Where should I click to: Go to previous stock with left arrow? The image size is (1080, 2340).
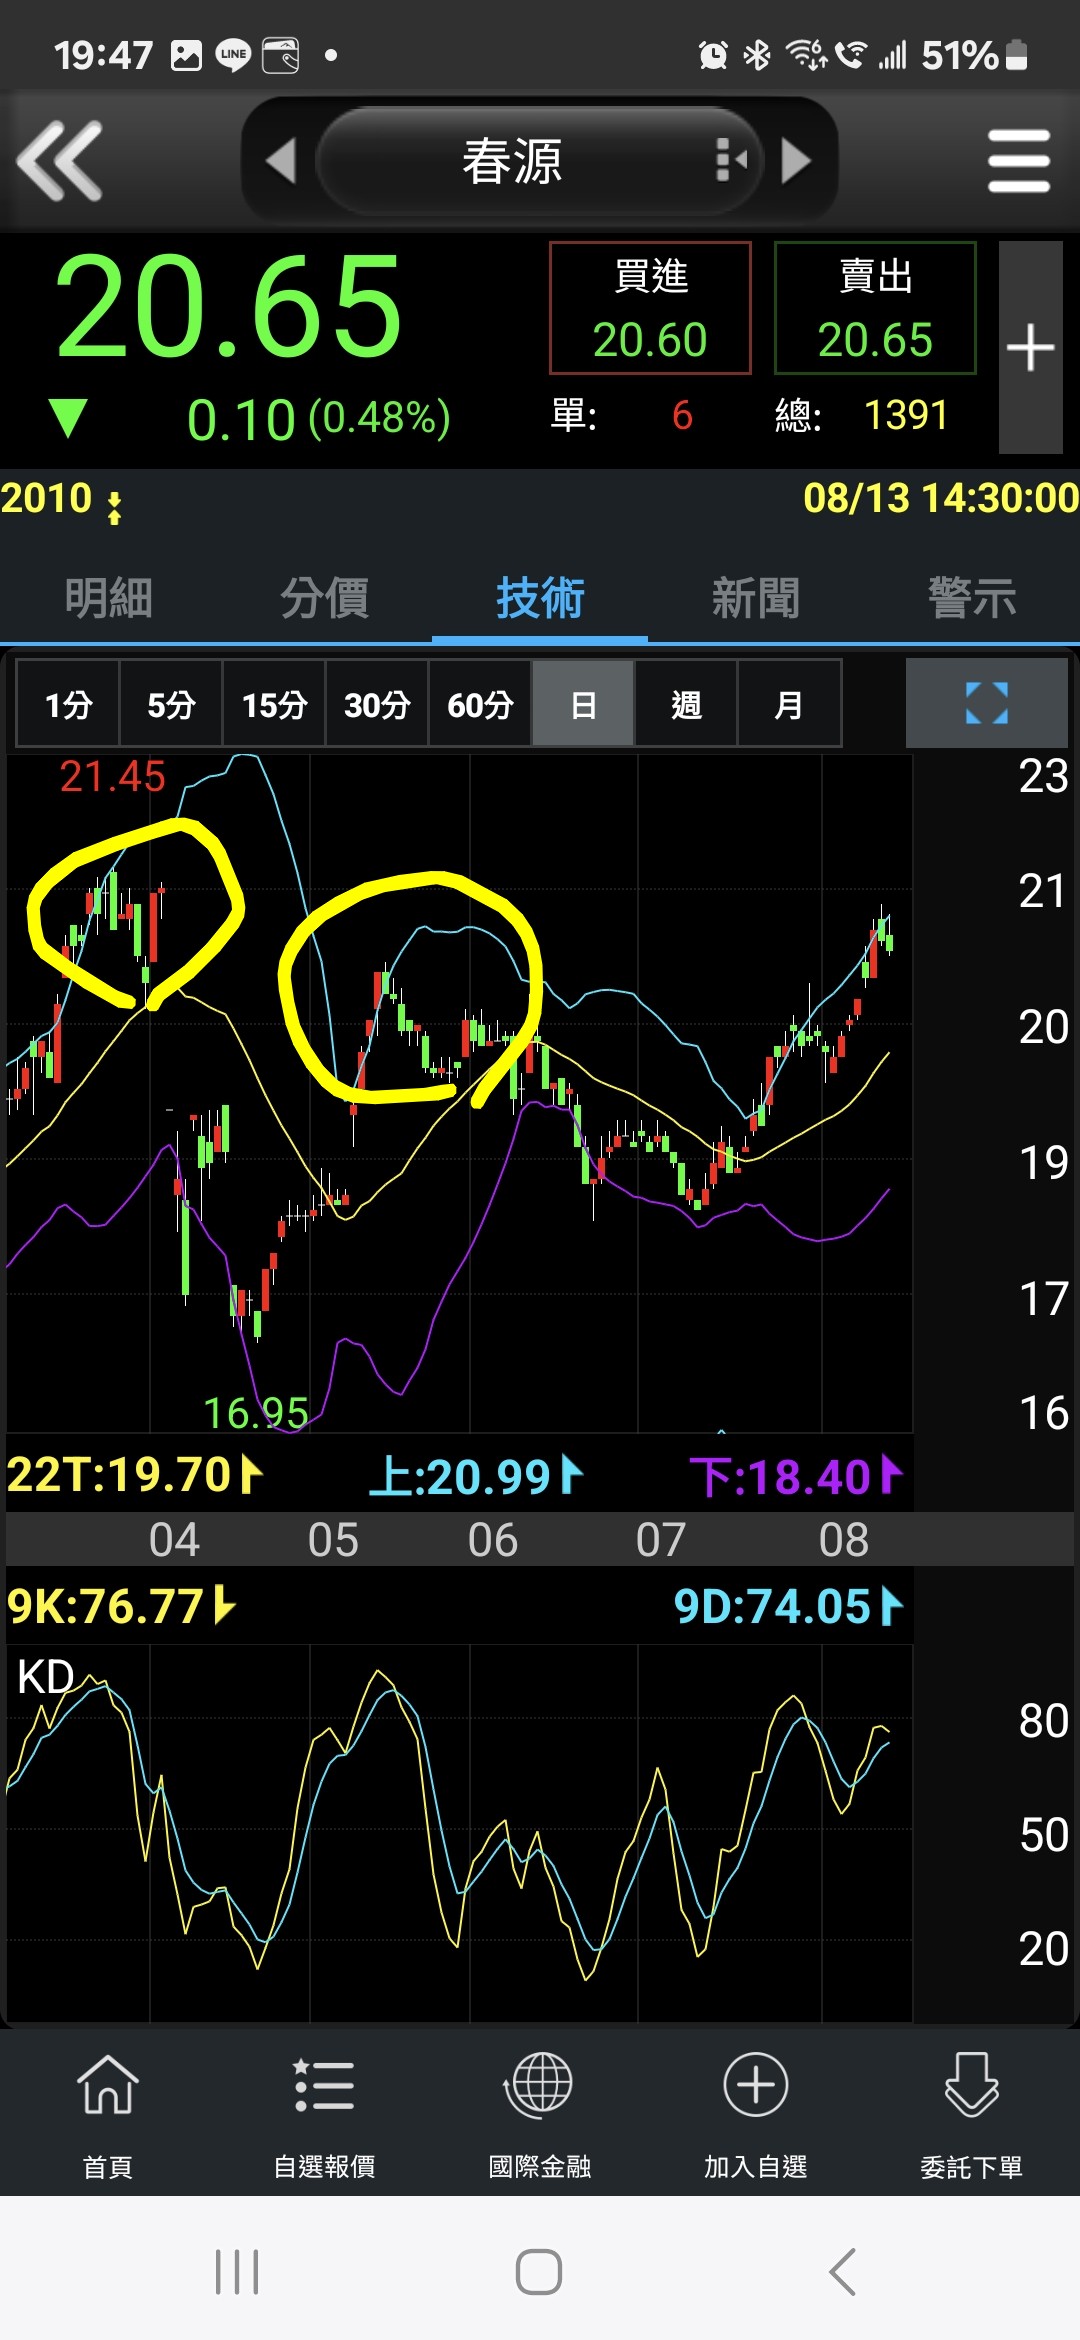(281, 160)
